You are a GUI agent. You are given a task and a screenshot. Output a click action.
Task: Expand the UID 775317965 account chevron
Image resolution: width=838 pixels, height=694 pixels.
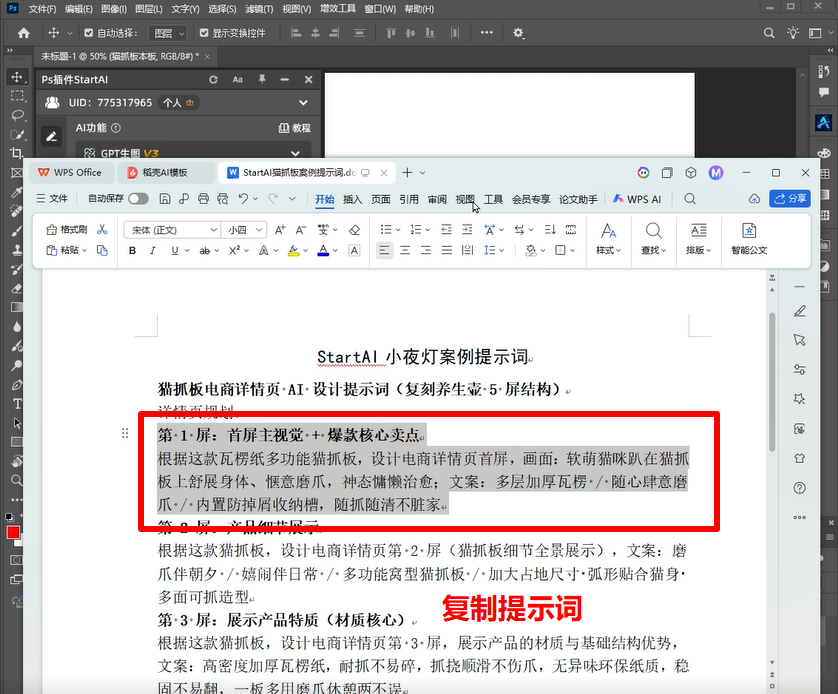tap(303, 103)
